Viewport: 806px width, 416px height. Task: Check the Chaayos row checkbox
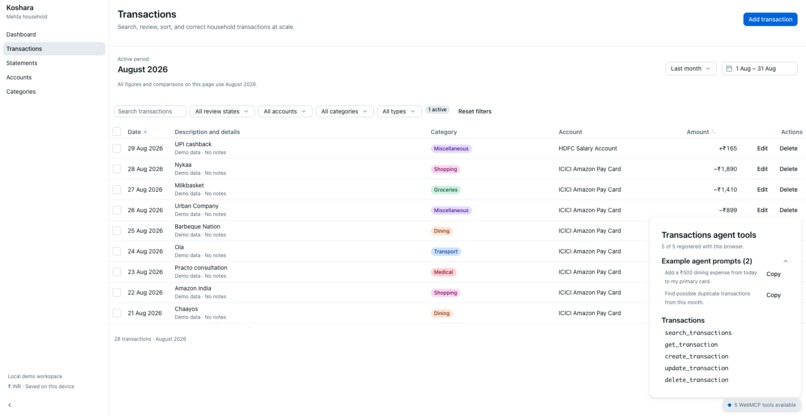tap(117, 313)
